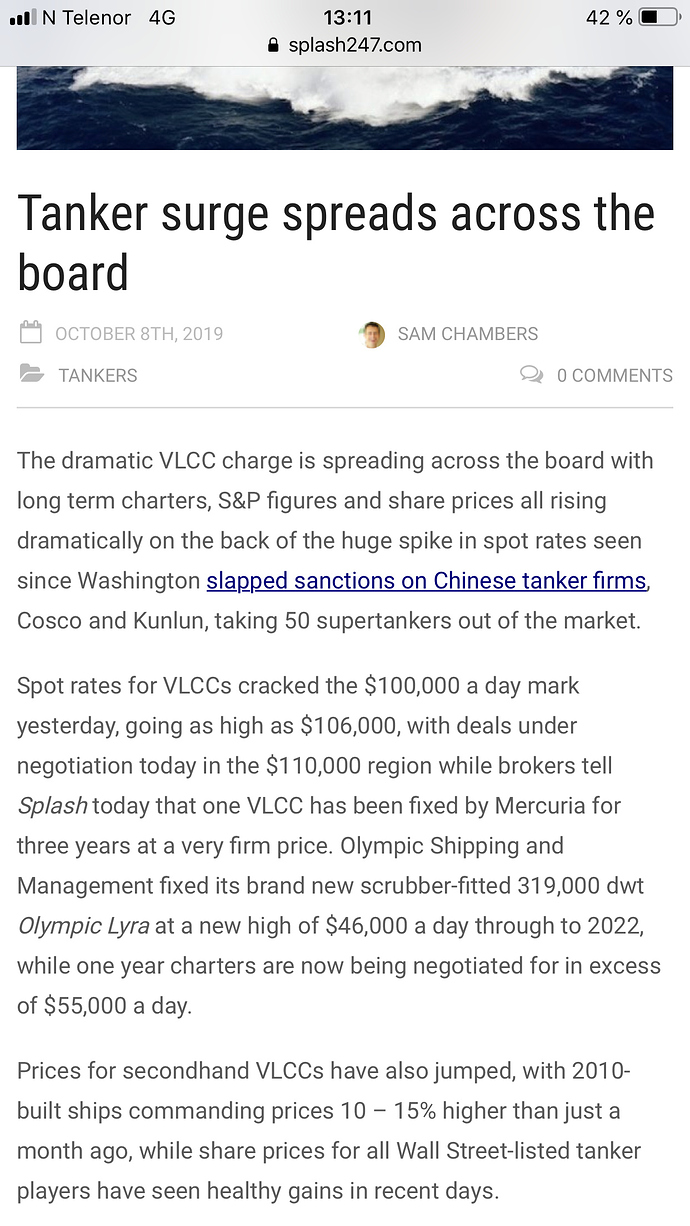Open the 'slapped sanctions on Chinese tanker firms' link
Image resolution: width=690 pixels, height=1226 pixels.
(x=427, y=580)
